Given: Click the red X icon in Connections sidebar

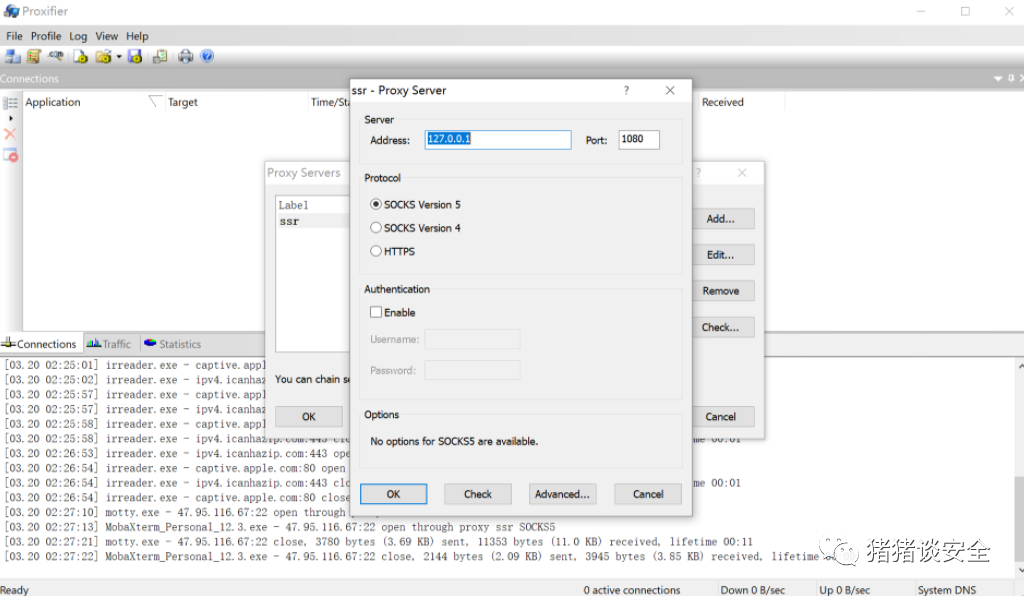Looking at the screenshot, I should (x=10, y=134).
